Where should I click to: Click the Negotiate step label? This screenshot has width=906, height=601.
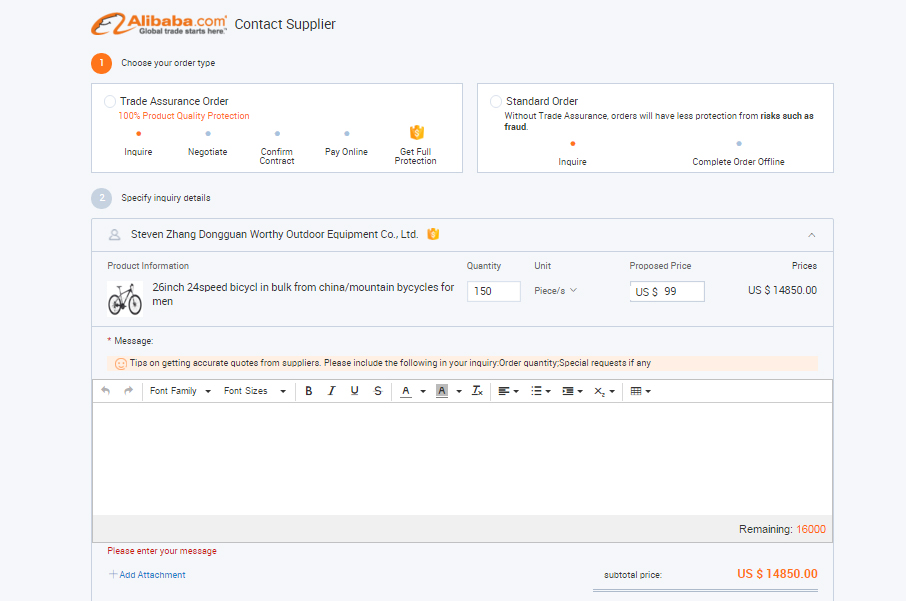pos(207,152)
